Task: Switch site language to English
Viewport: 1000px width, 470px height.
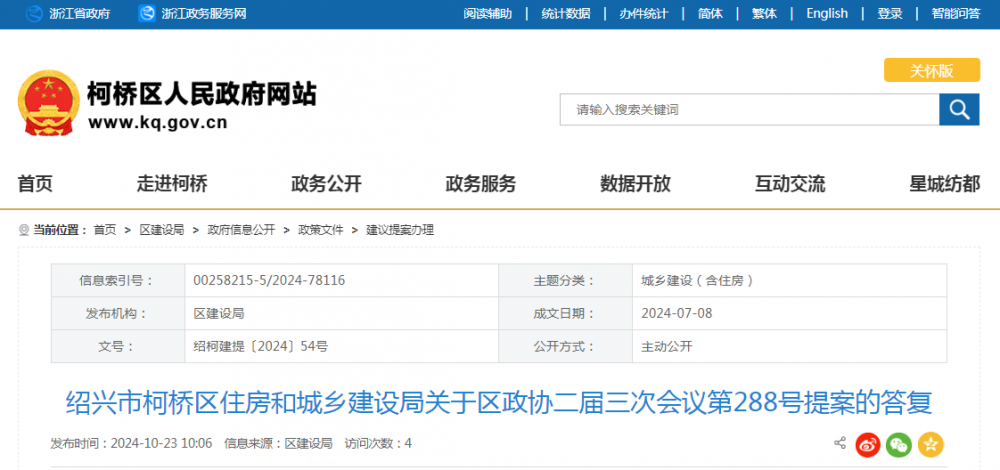Action: pos(827,13)
